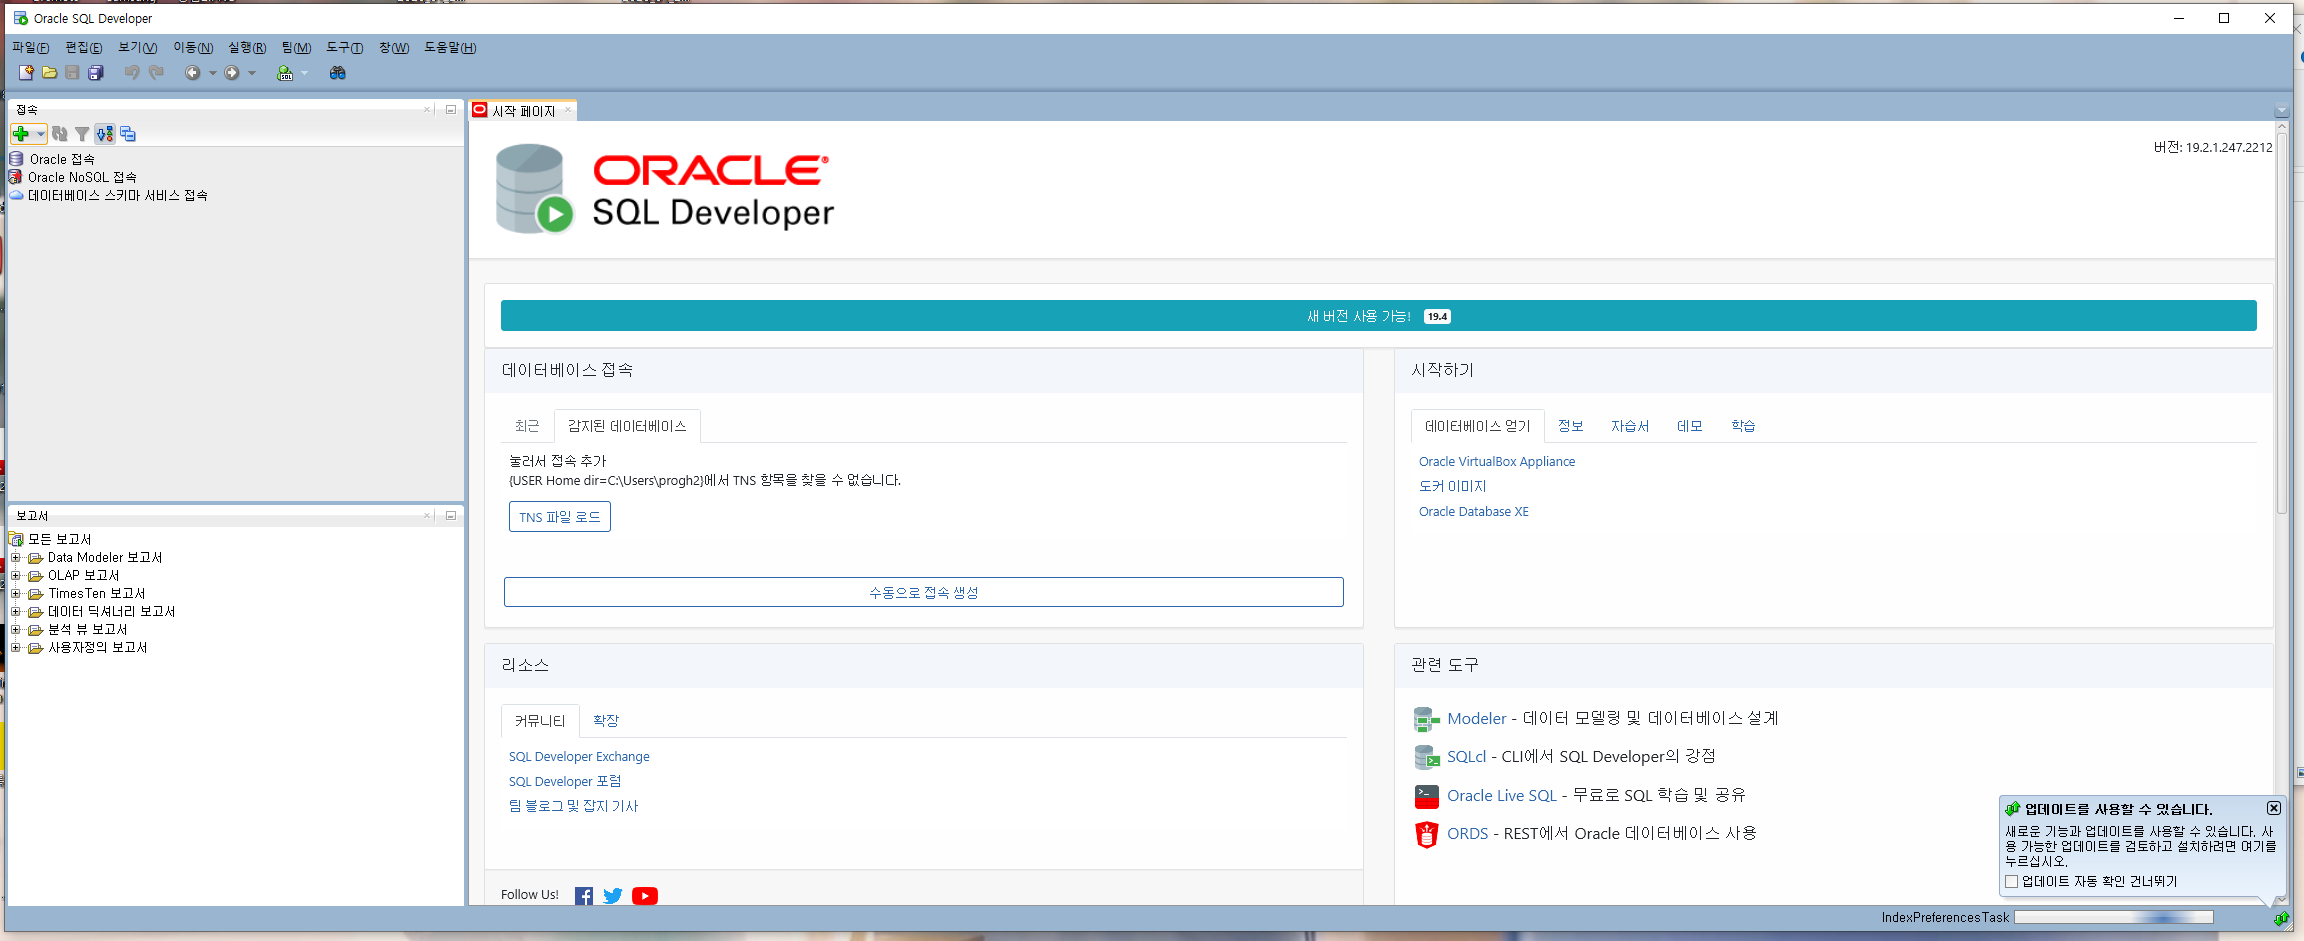Viewport: 2304px width, 941px height.
Task: Select 모든 보고서 root node
Action: click(x=59, y=540)
